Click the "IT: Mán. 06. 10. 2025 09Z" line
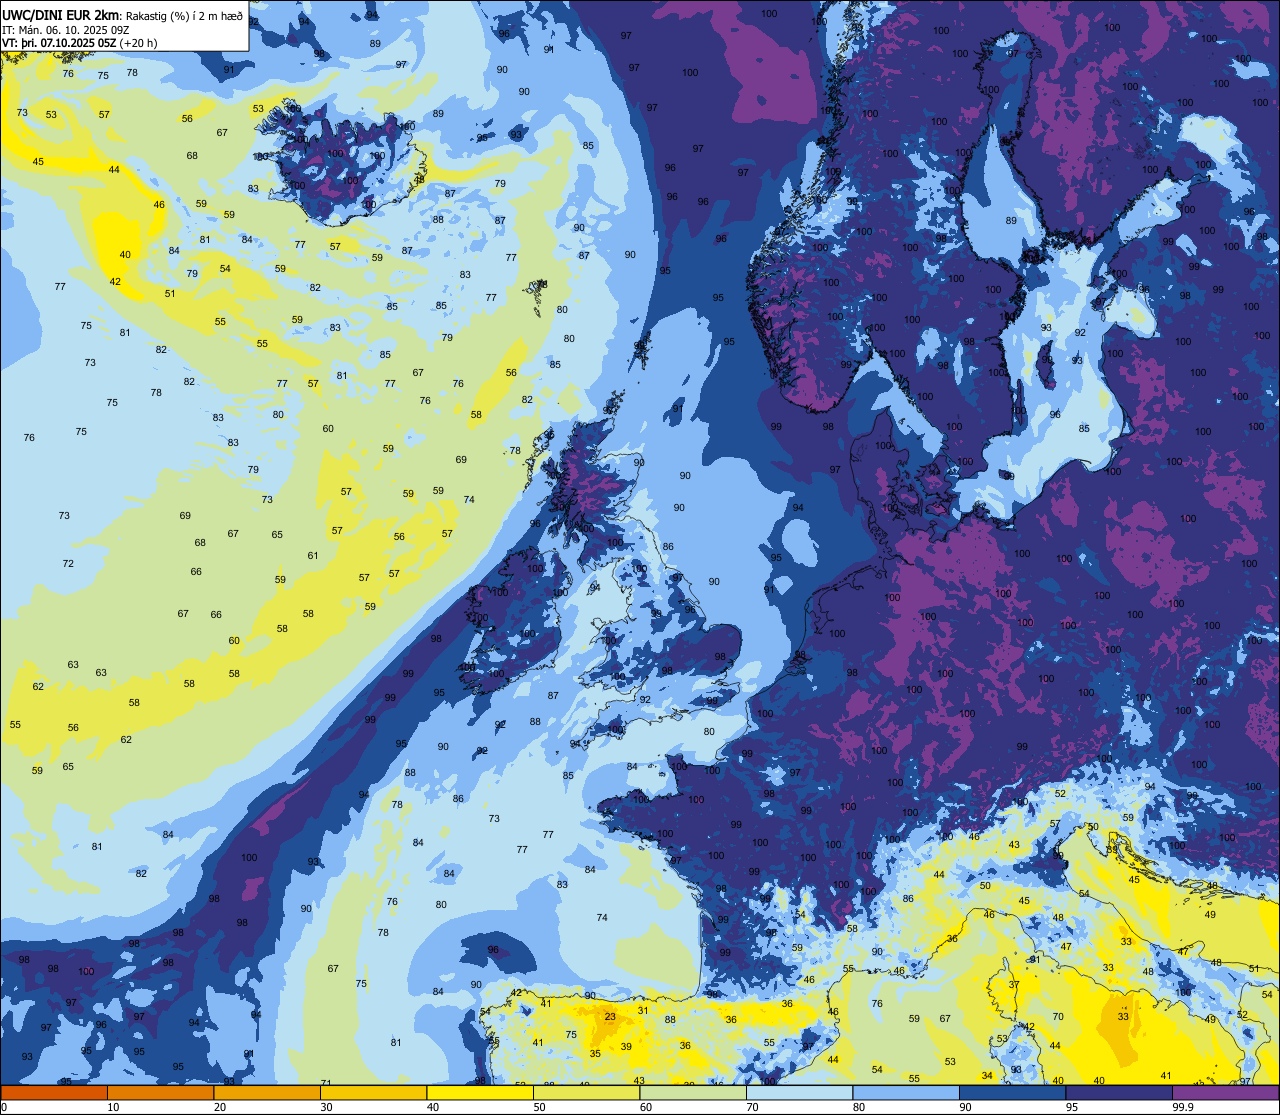This screenshot has height=1115, width=1280. pyautogui.click(x=66, y=30)
